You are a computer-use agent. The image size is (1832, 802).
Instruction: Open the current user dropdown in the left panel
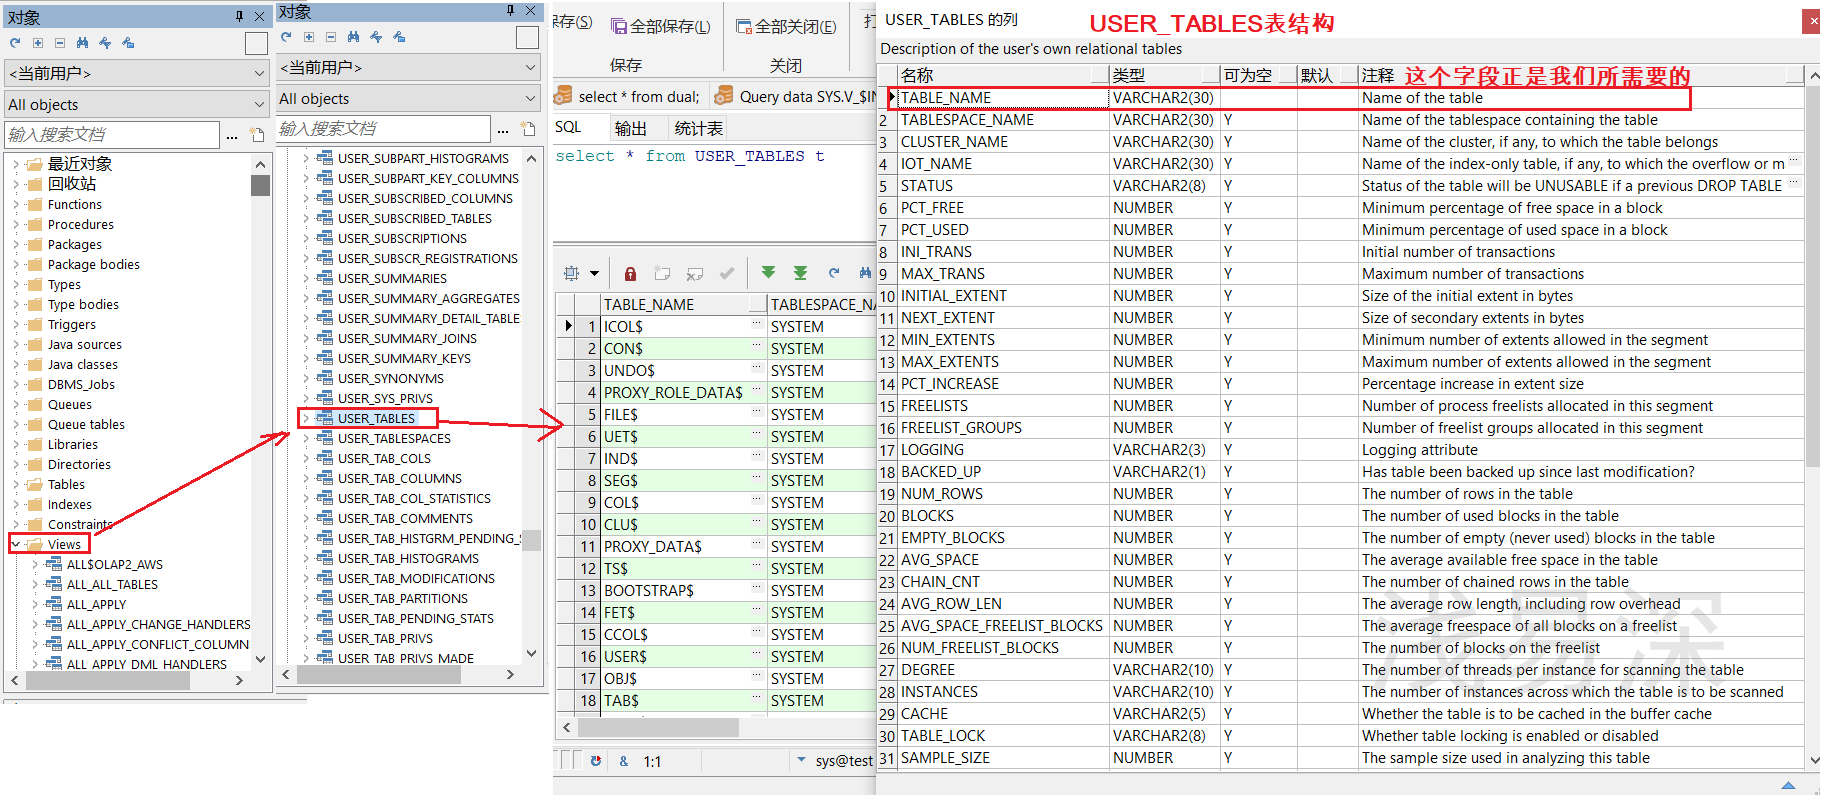coord(258,73)
